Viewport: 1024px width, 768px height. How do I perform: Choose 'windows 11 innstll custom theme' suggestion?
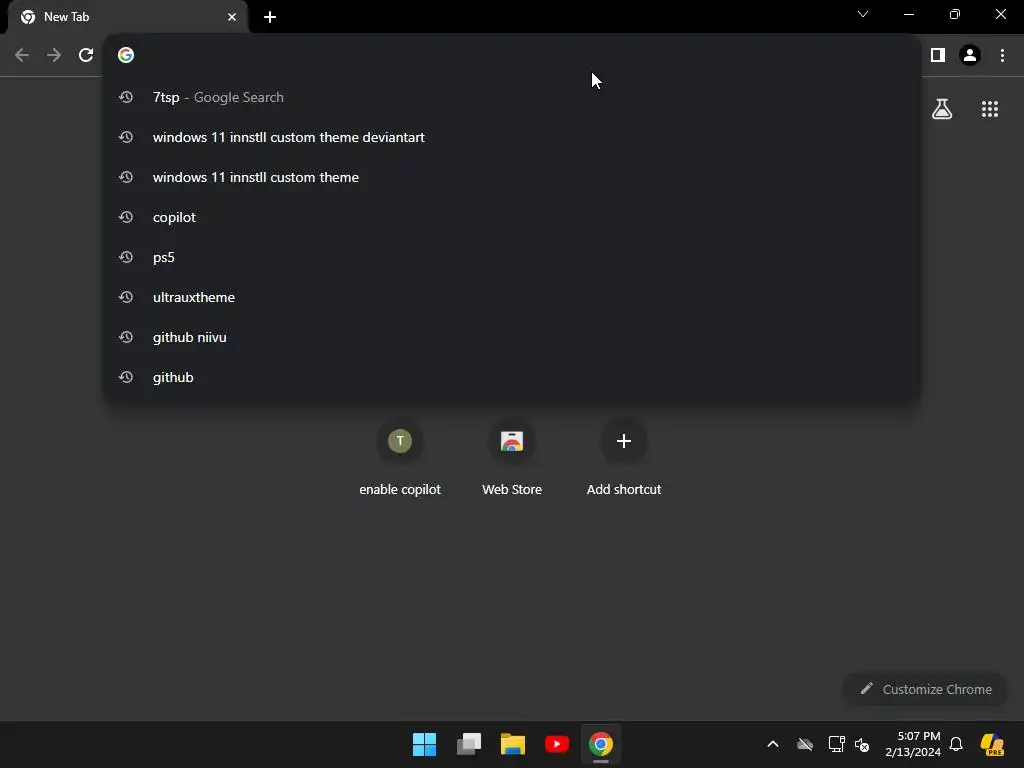coord(512,177)
